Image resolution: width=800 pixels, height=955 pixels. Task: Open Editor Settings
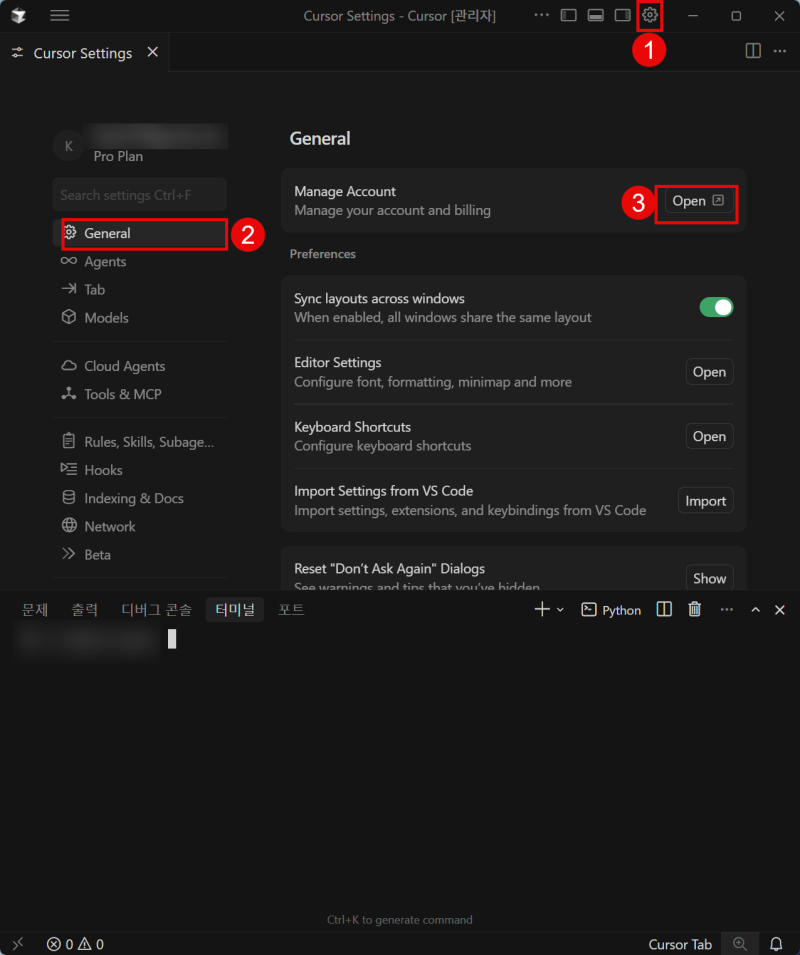pyautogui.click(x=709, y=372)
